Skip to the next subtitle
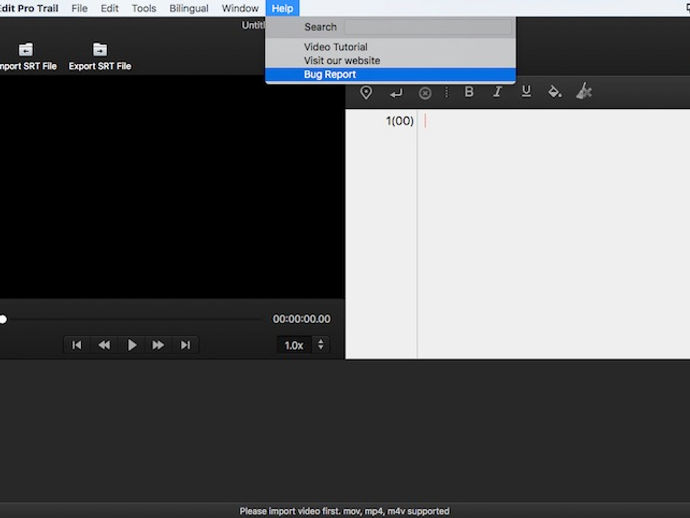 [186, 345]
